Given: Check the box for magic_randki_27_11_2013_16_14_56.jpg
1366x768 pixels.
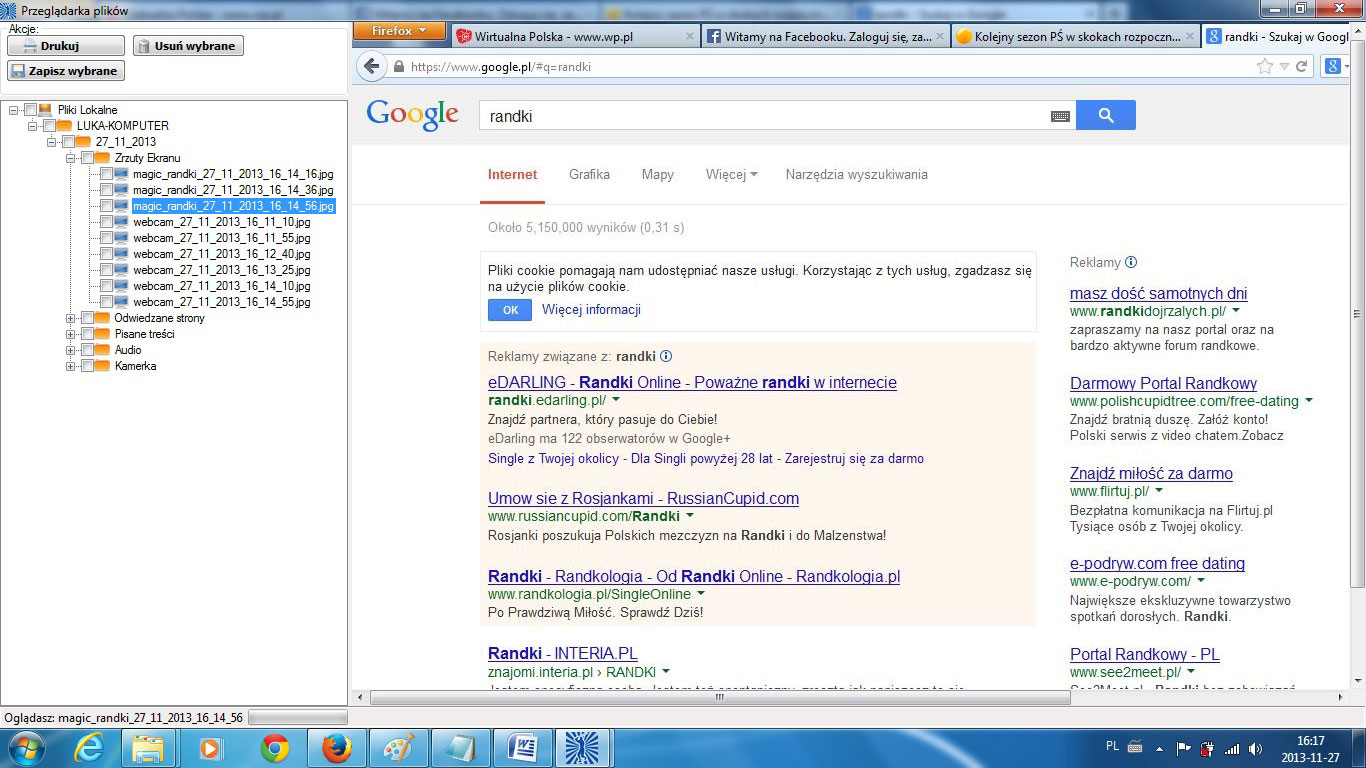Looking at the screenshot, I should pos(106,206).
